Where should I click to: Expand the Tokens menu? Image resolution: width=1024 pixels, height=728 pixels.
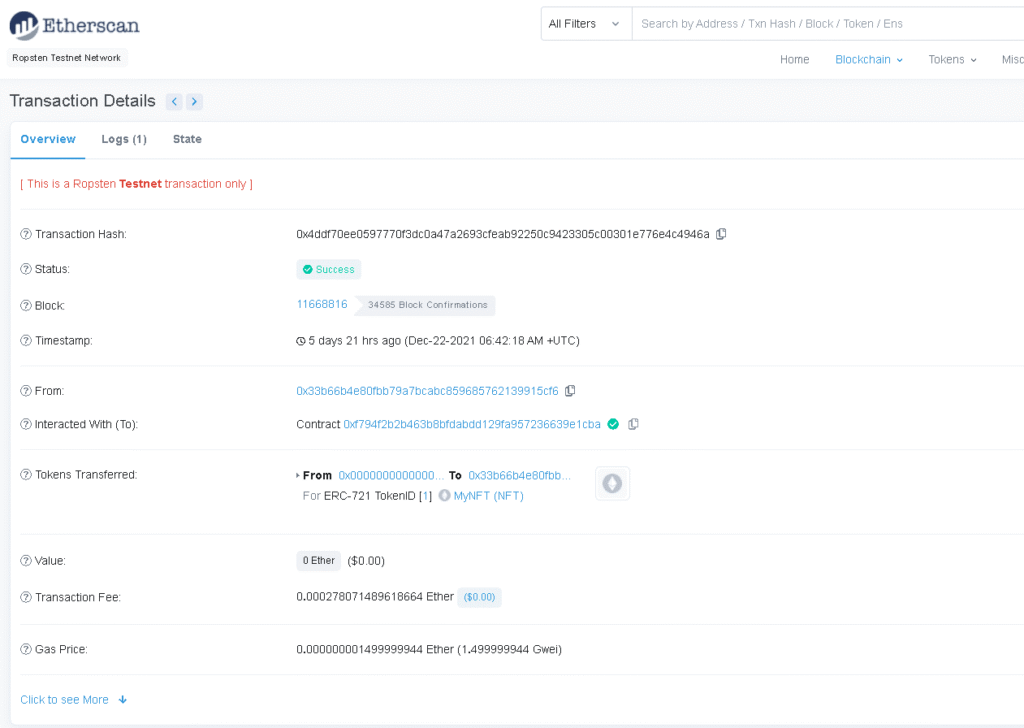[x=952, y=60]
